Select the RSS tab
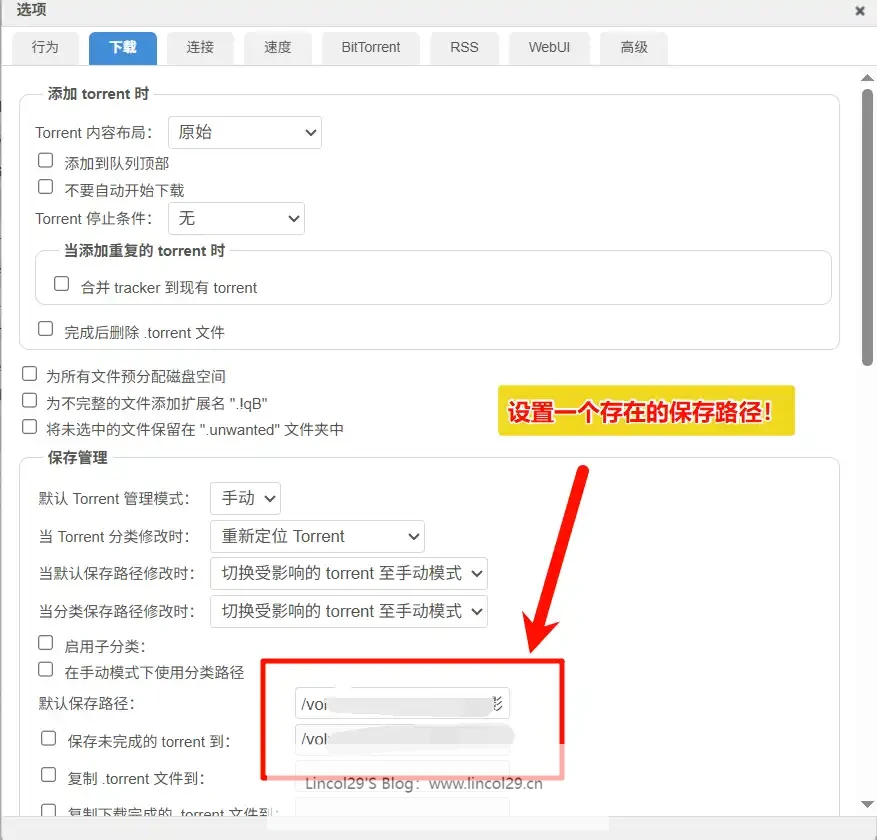Image resolution: width=877 pixels, height=840 pixels. coord(464,47)
